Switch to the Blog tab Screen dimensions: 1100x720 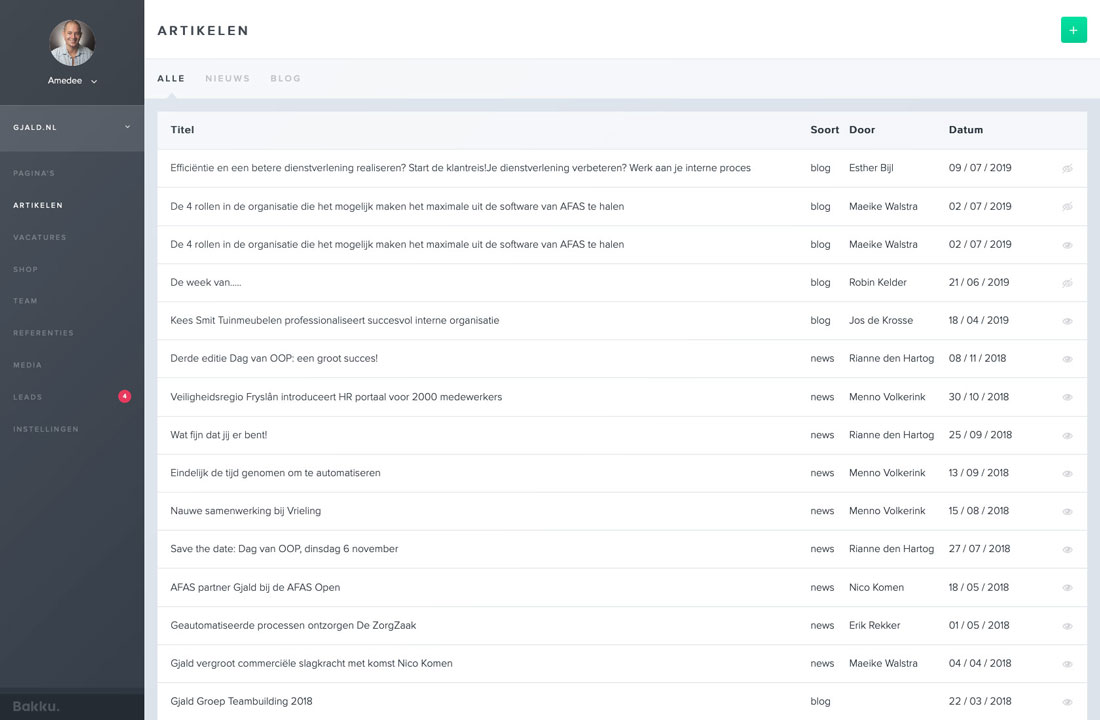pos(285,78)
